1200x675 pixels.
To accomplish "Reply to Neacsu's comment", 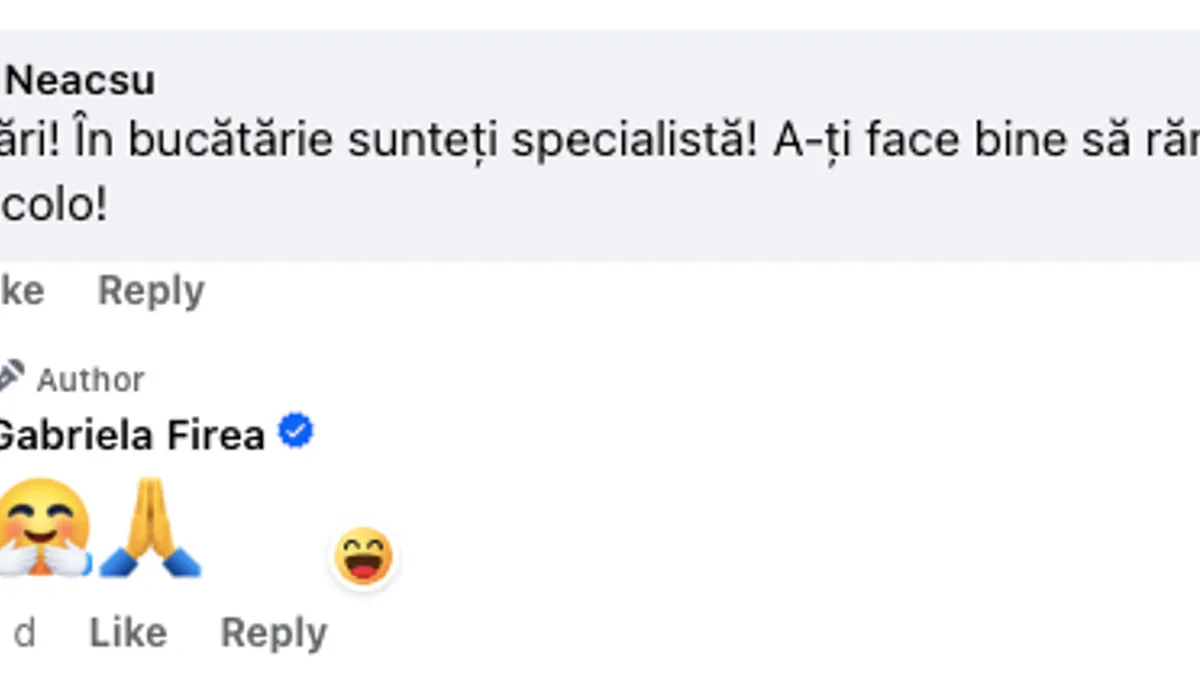I will tap(151, 291).
